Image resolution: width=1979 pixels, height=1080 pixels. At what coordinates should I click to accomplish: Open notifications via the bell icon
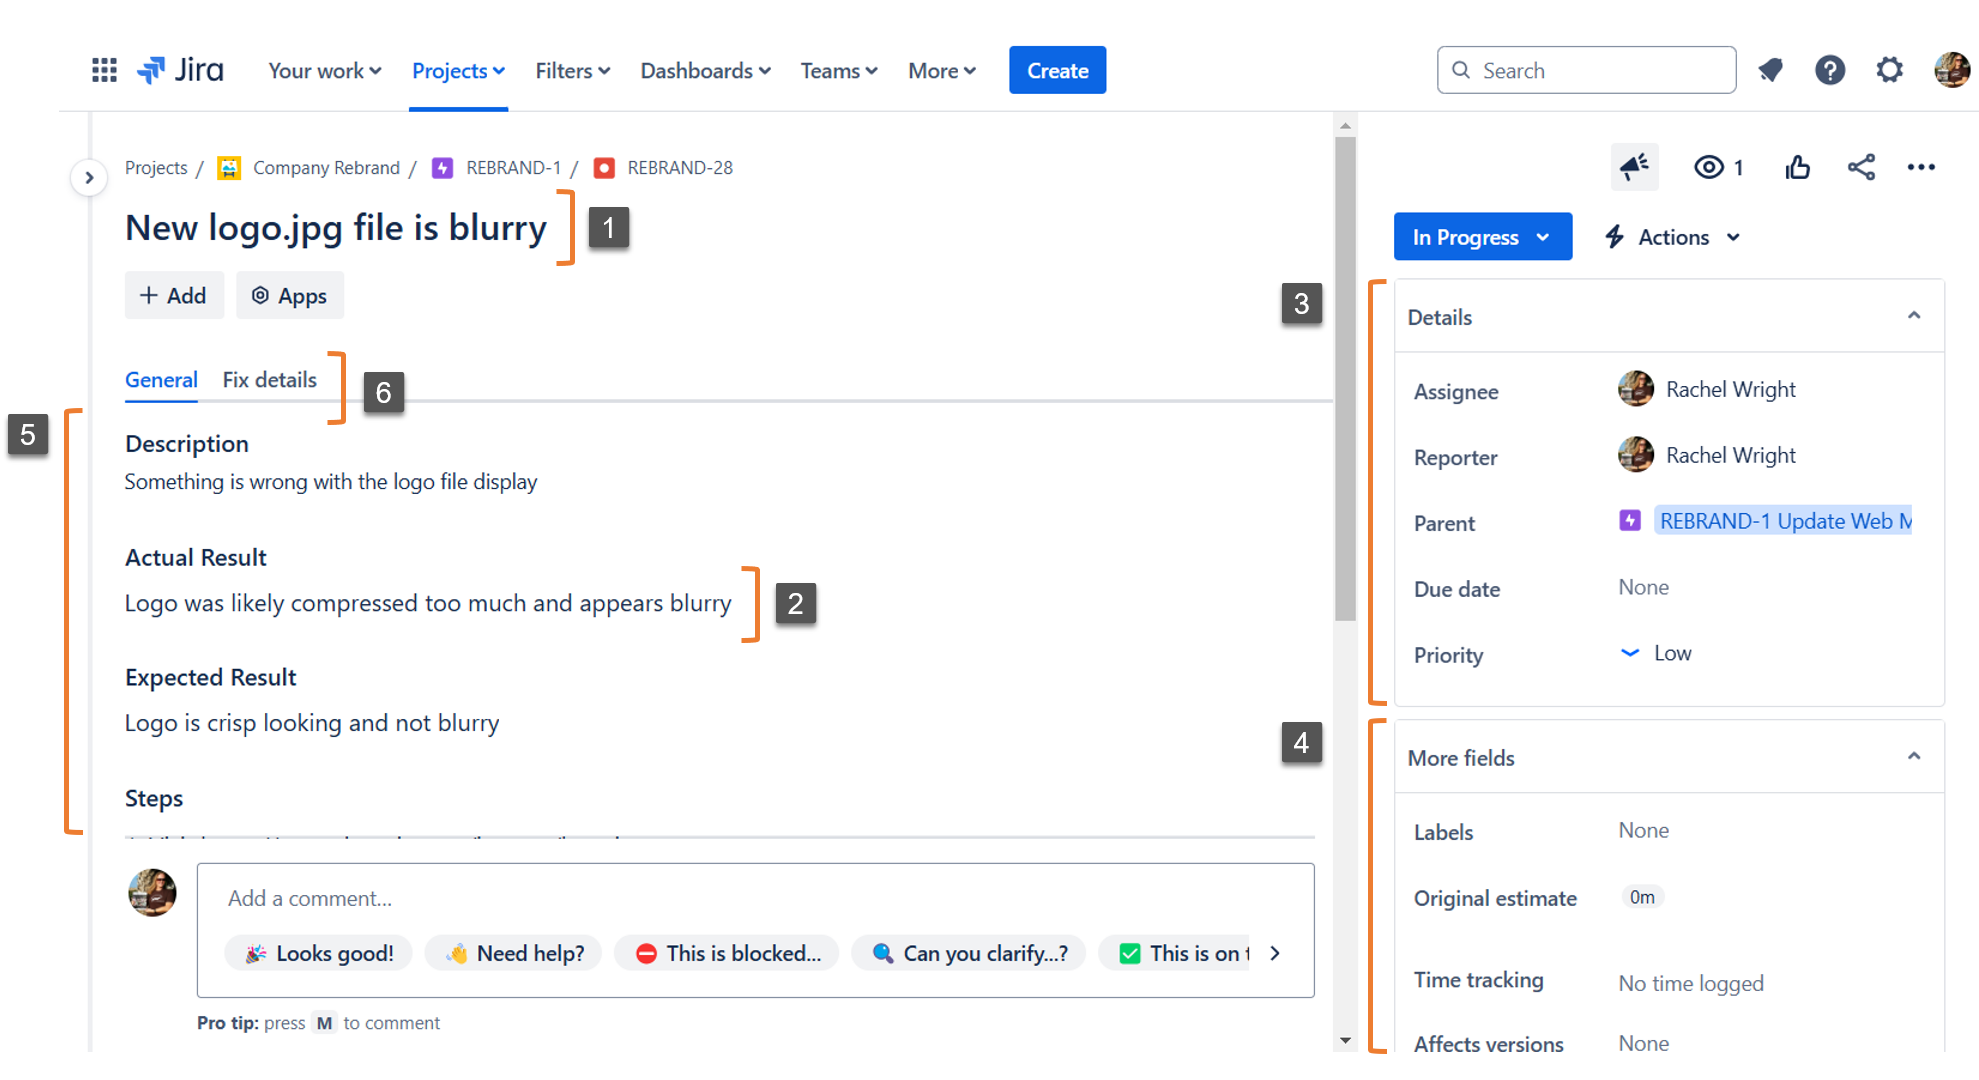[1770, 70]
